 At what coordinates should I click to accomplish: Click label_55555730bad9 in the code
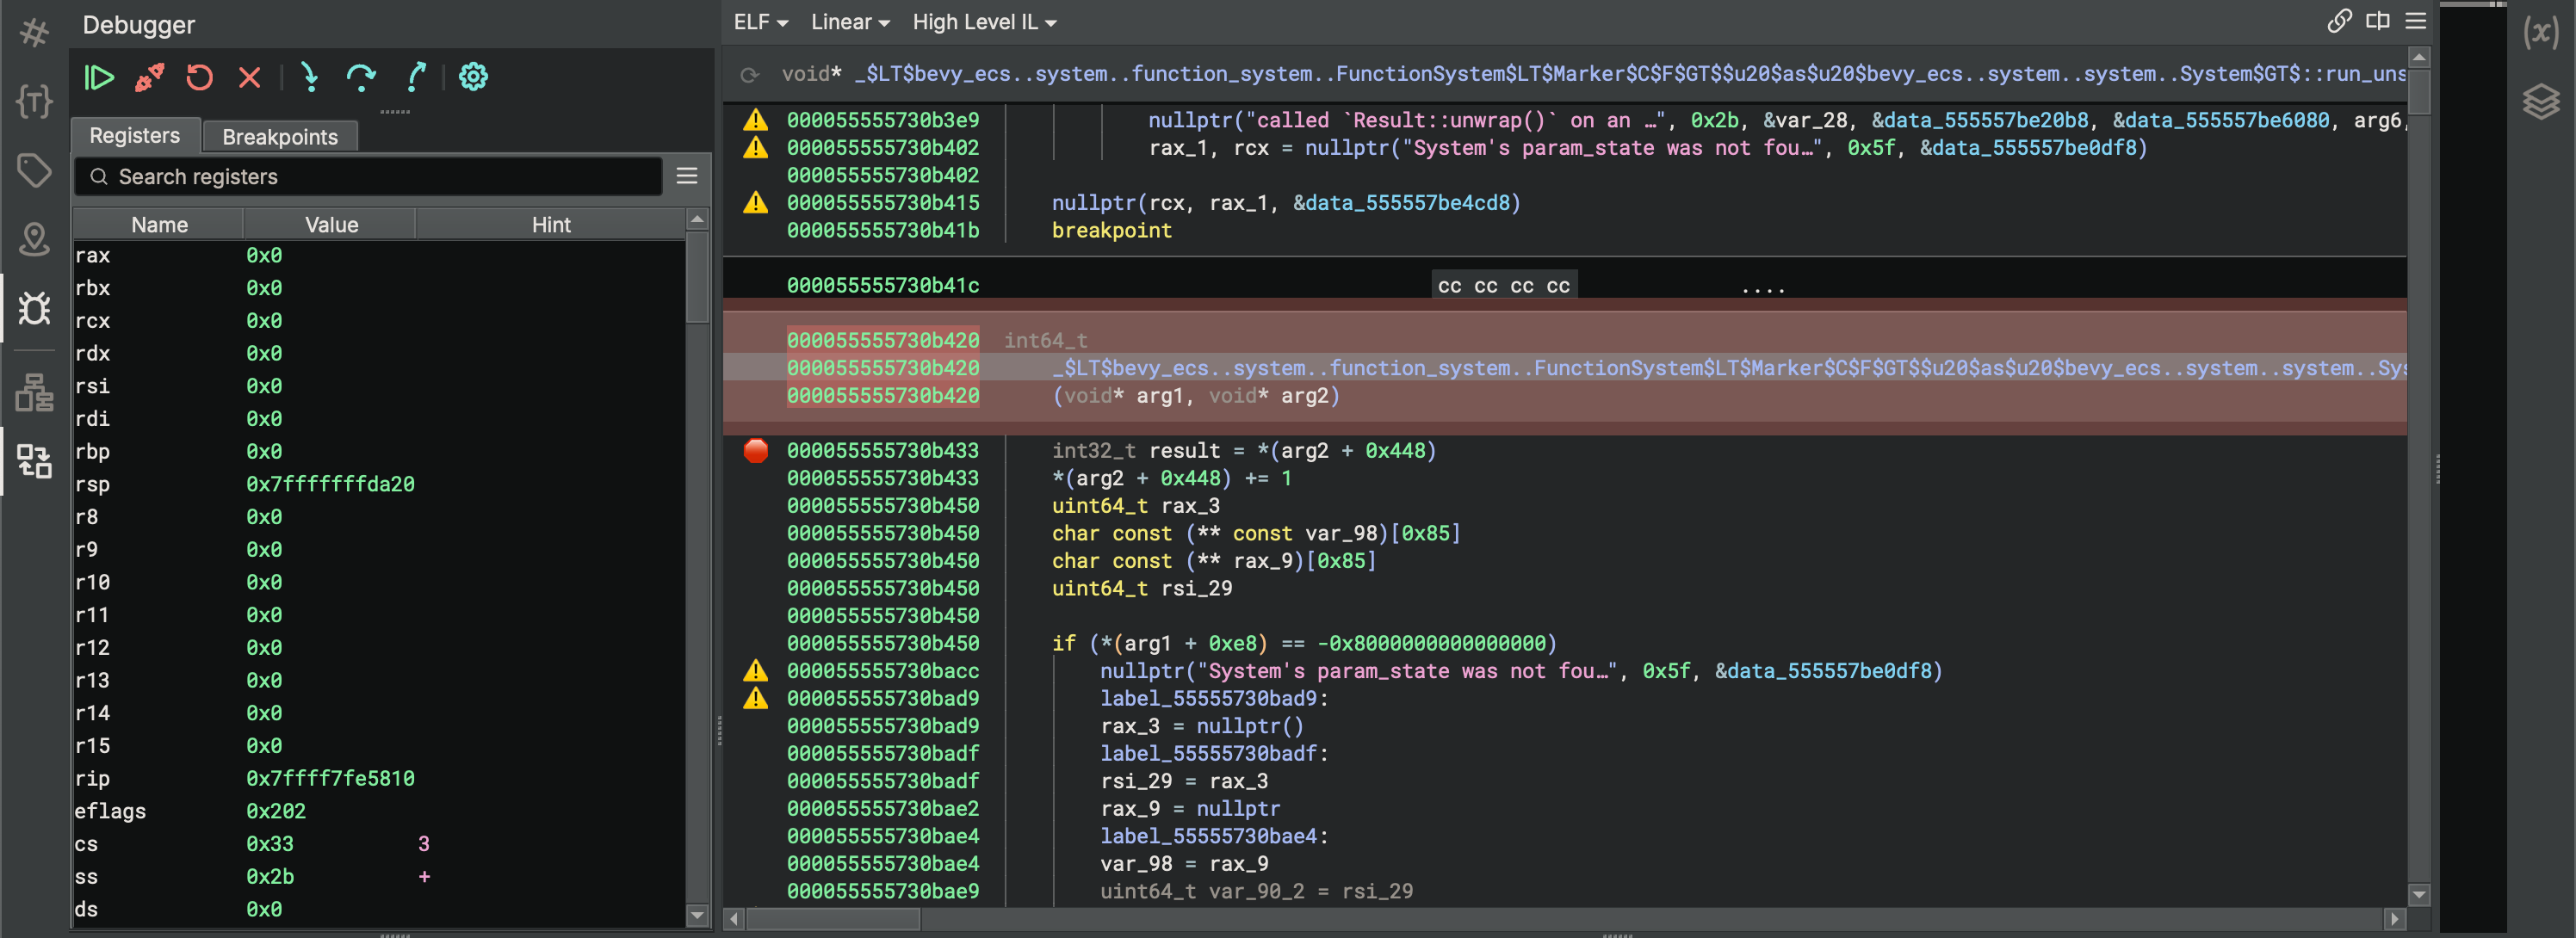1208,699
